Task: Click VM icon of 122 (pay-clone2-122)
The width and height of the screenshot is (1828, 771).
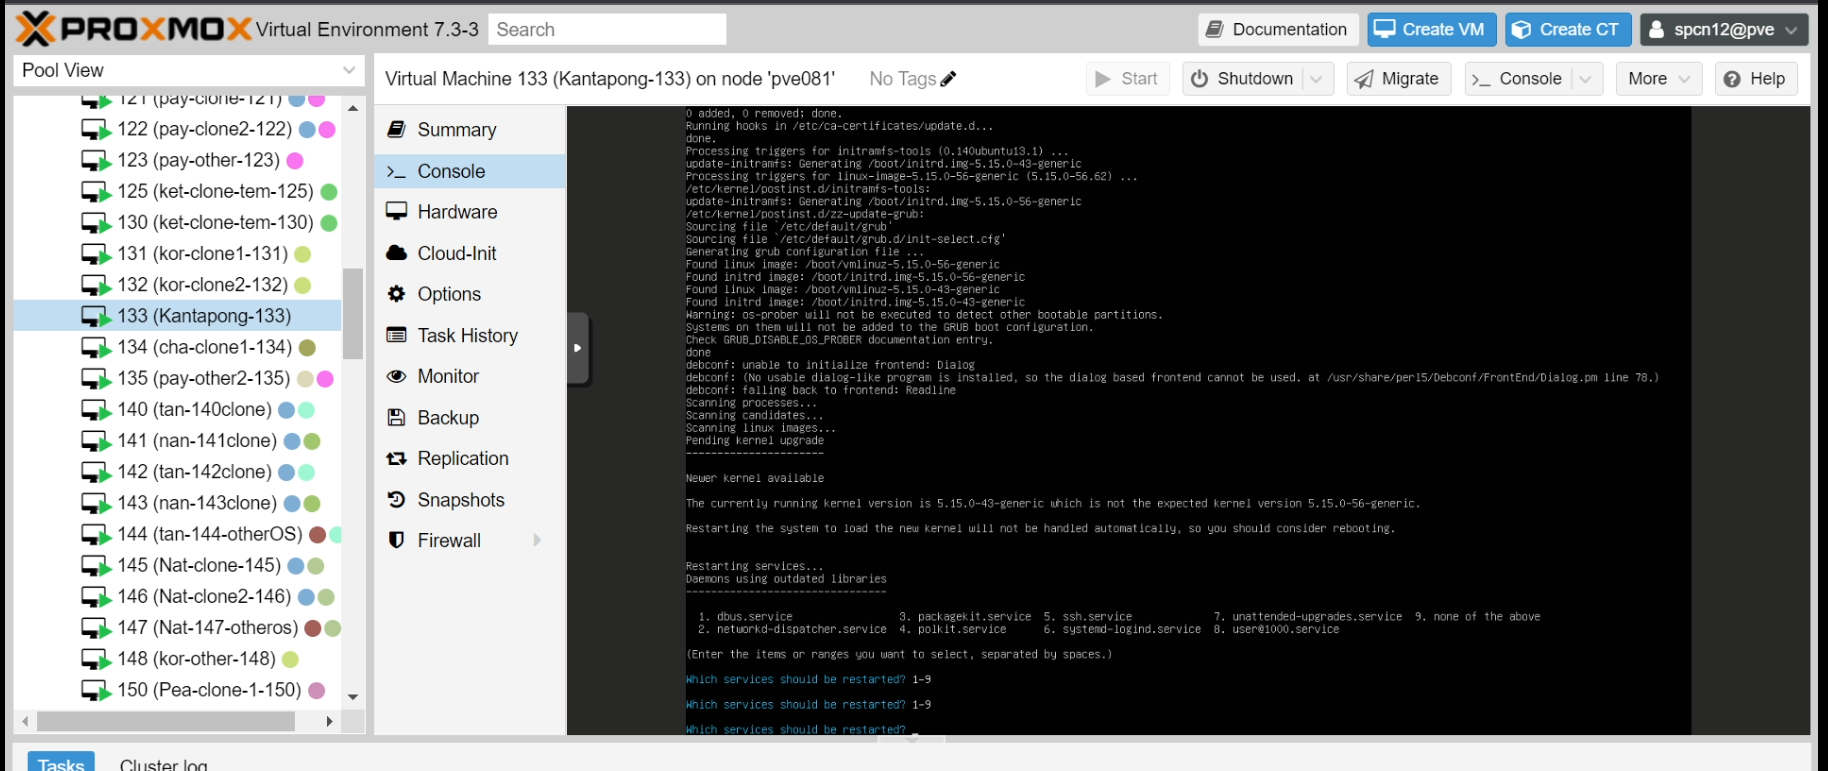Action: pos(96,130)
